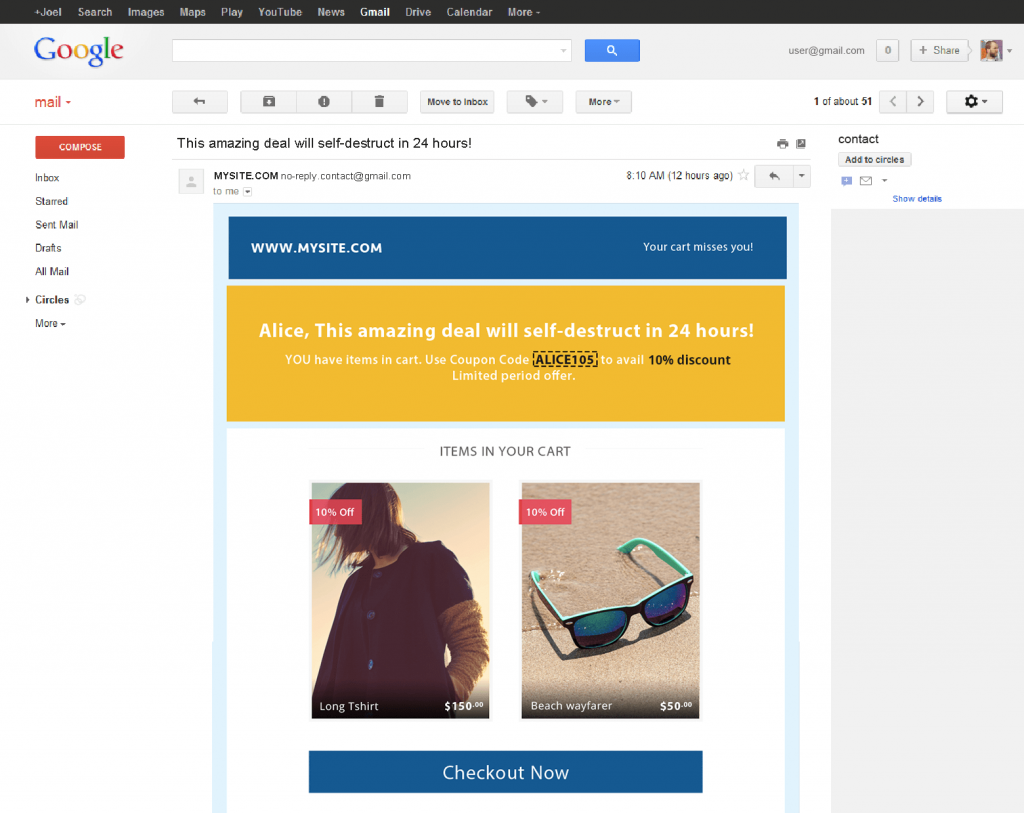The image size is (1024, 813).
Task: Click the blue search button
Action: 611,50
